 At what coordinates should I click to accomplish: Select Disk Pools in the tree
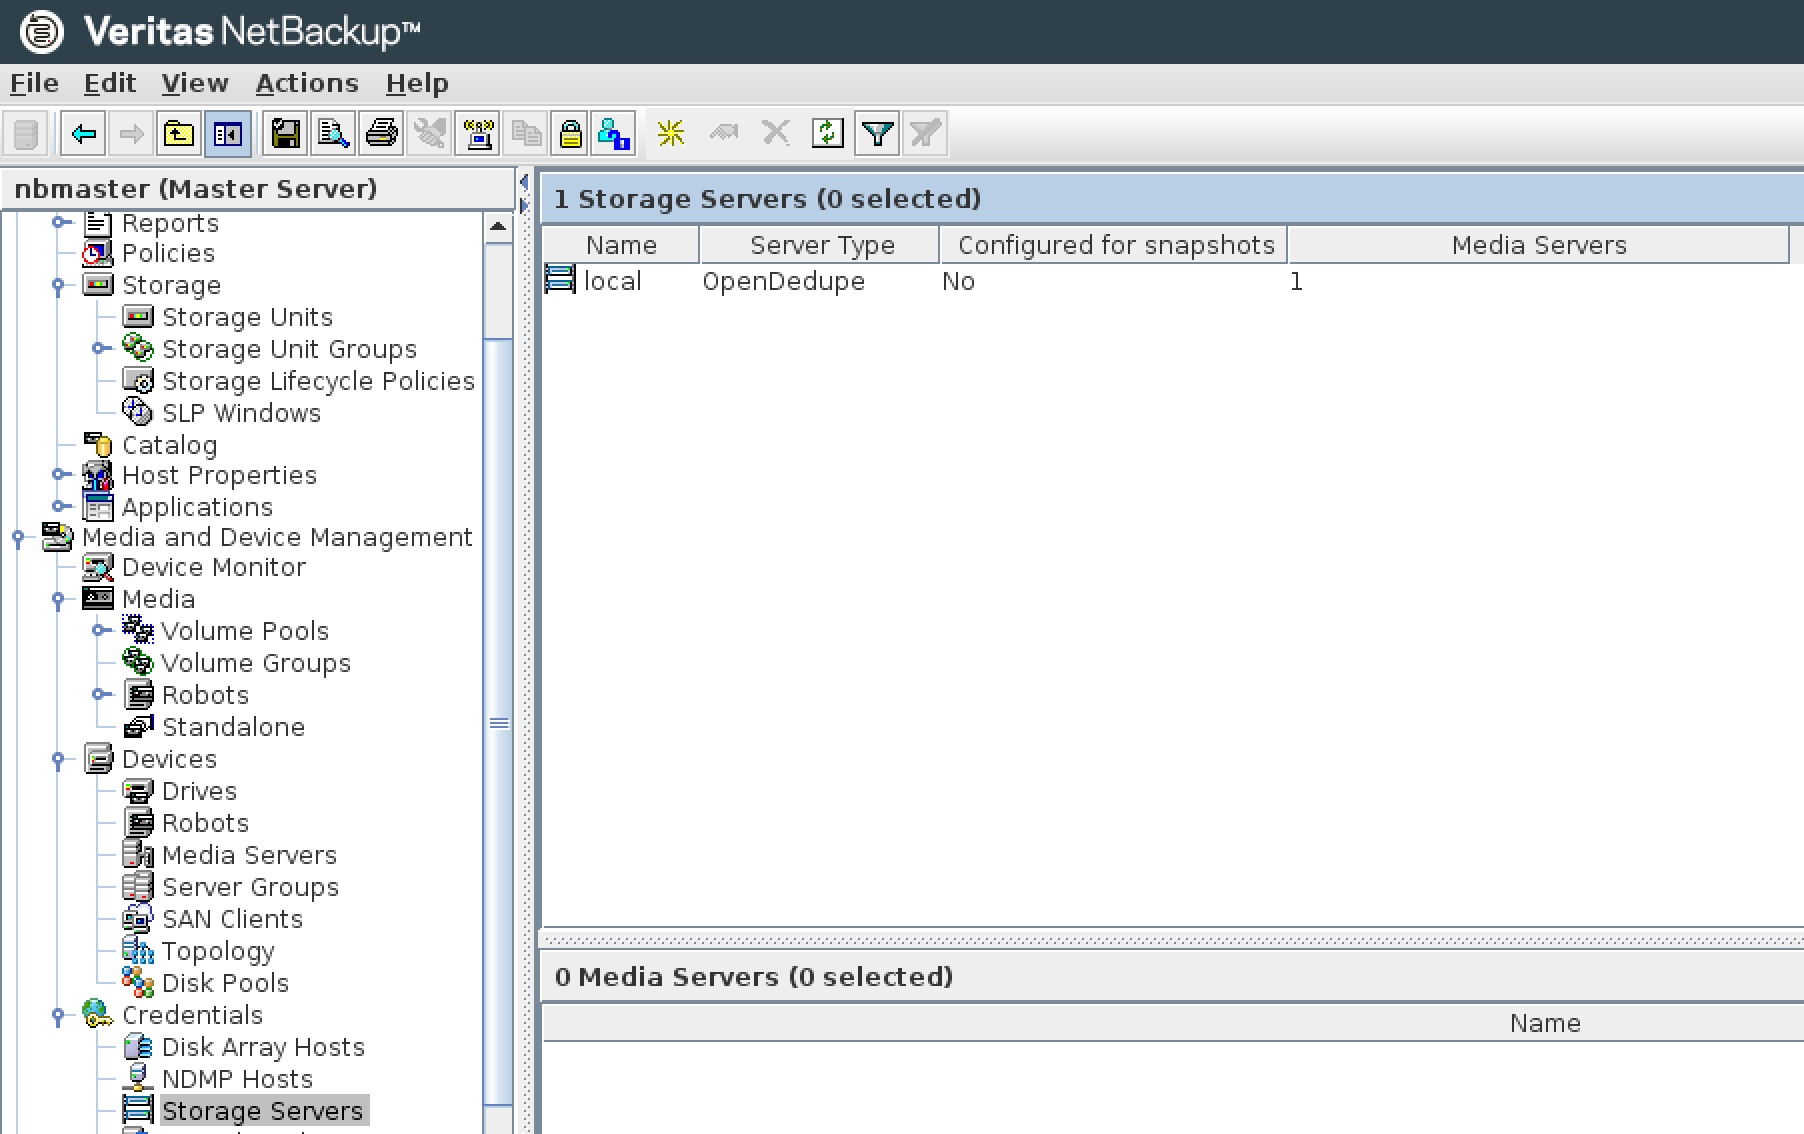(225, 983)
